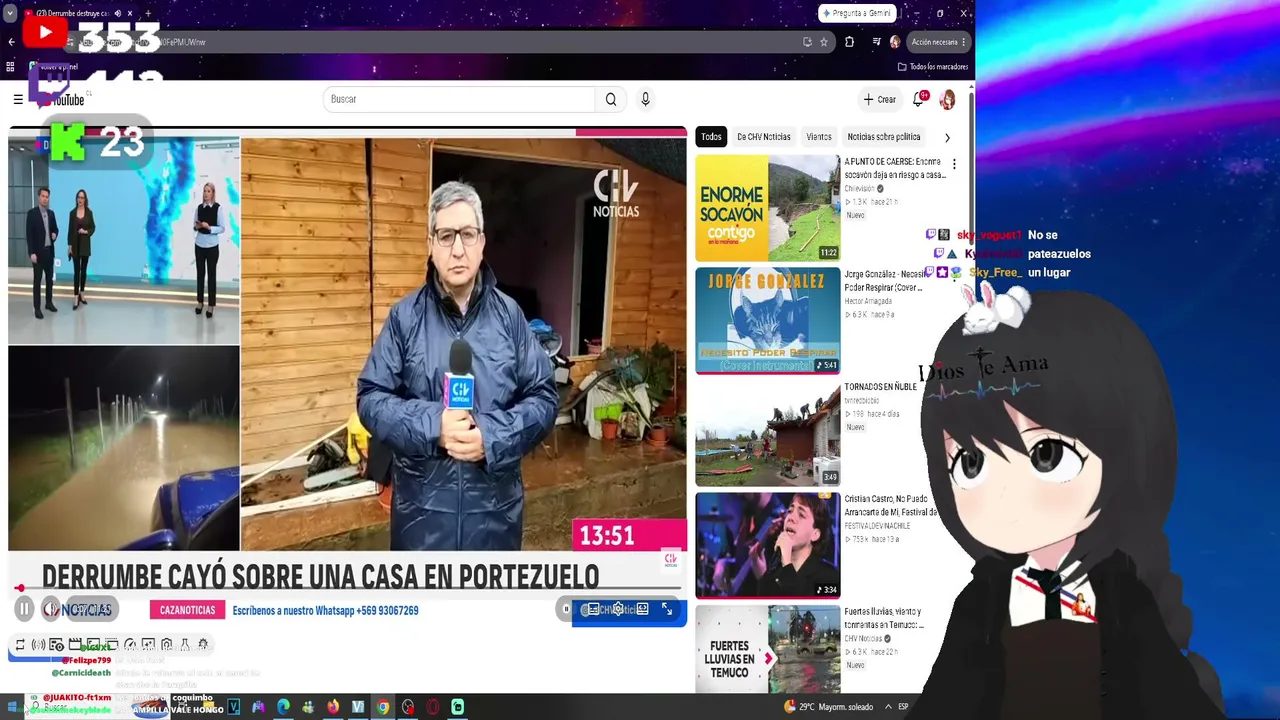Open Chrome media controls icon

point(876,42)
